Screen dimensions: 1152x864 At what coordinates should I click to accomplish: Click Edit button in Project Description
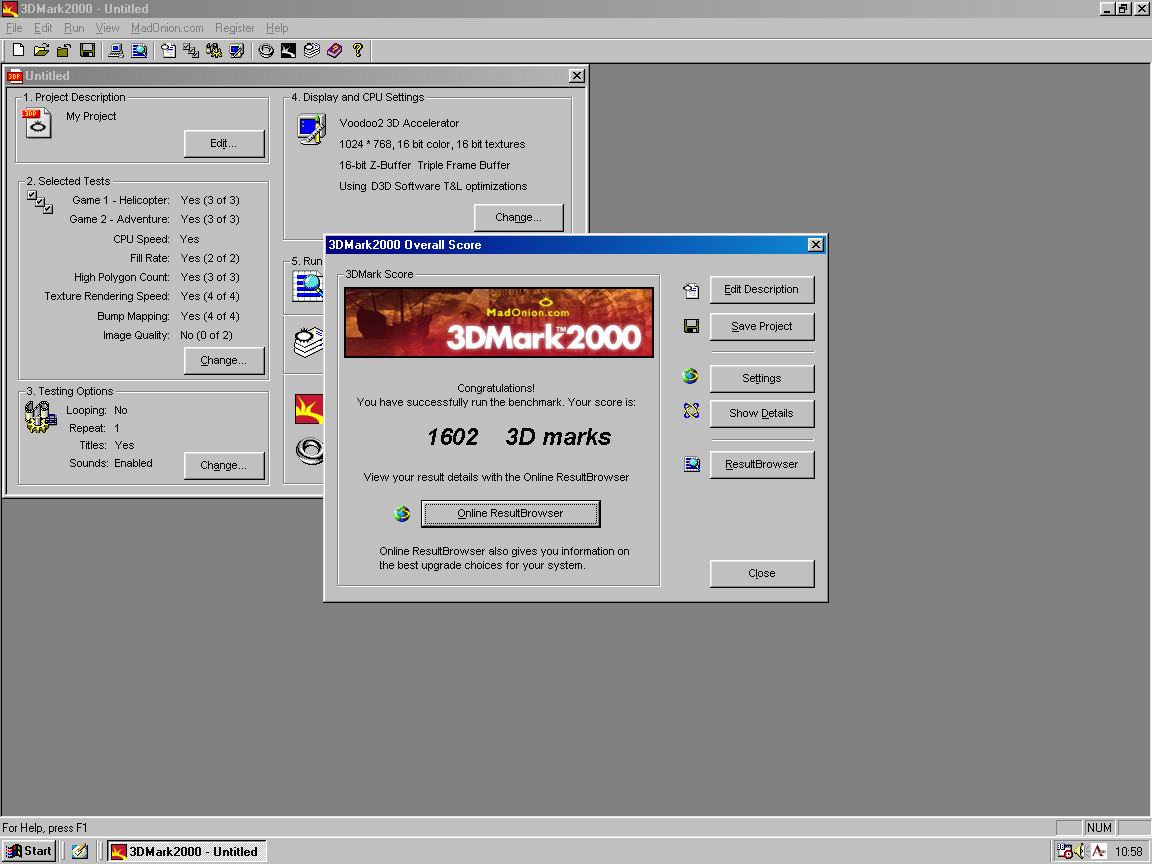224,143
